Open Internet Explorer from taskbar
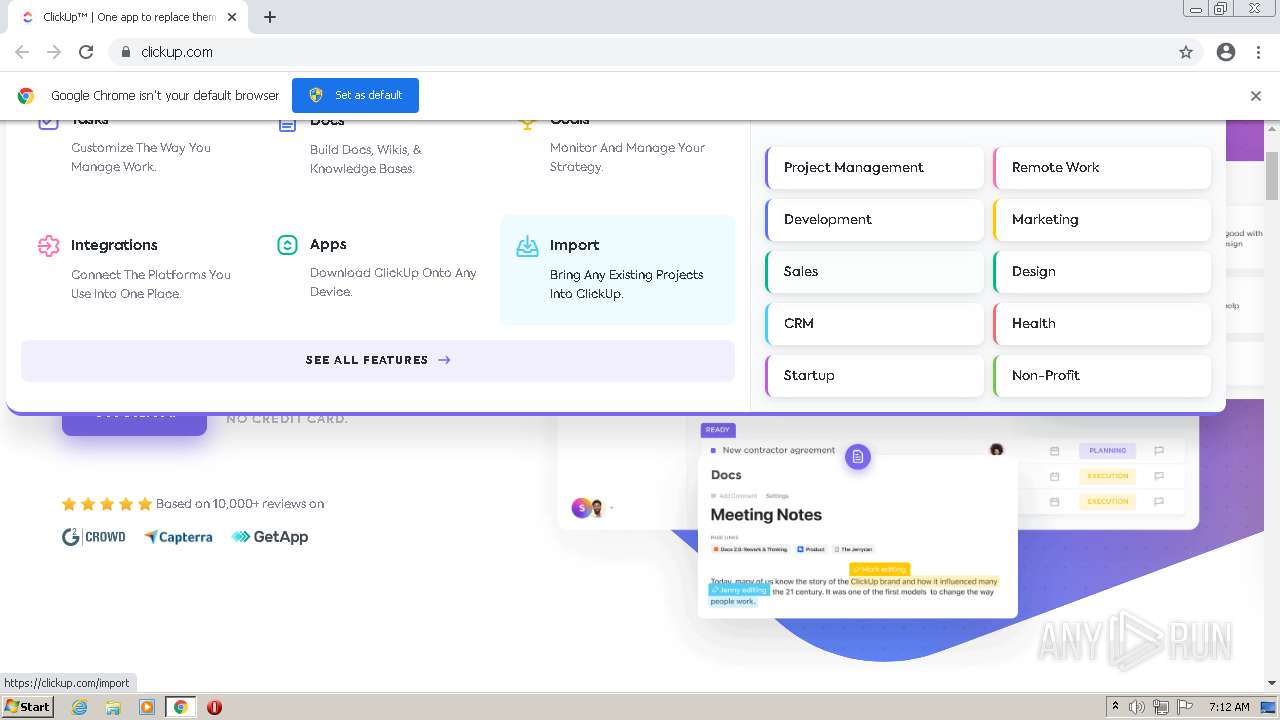 (x=79, y=707)
